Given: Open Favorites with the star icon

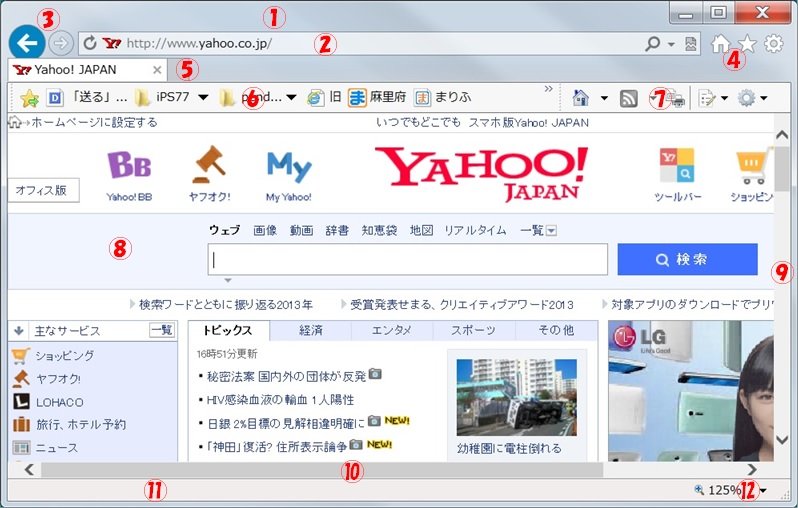Looking at the screenshot, I should [747, 44].
